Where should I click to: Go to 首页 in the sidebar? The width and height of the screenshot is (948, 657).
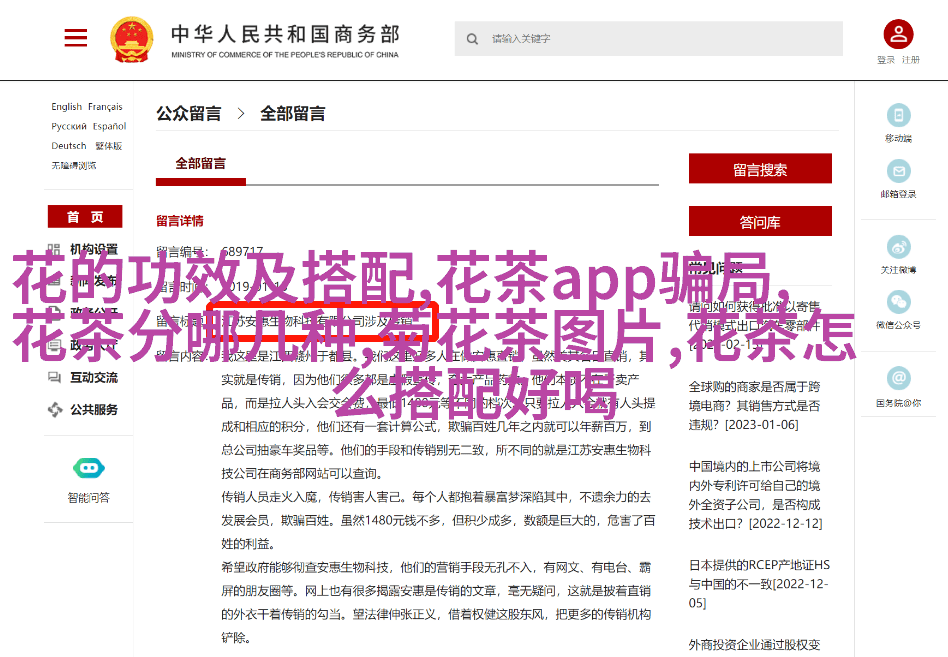click(85, 217)
